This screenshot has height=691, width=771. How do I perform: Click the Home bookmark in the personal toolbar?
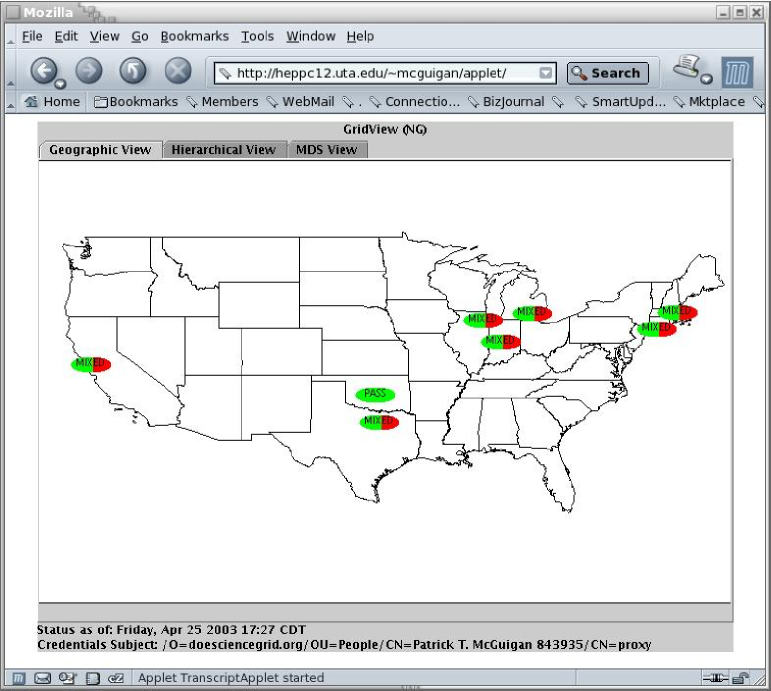point(53,101)
